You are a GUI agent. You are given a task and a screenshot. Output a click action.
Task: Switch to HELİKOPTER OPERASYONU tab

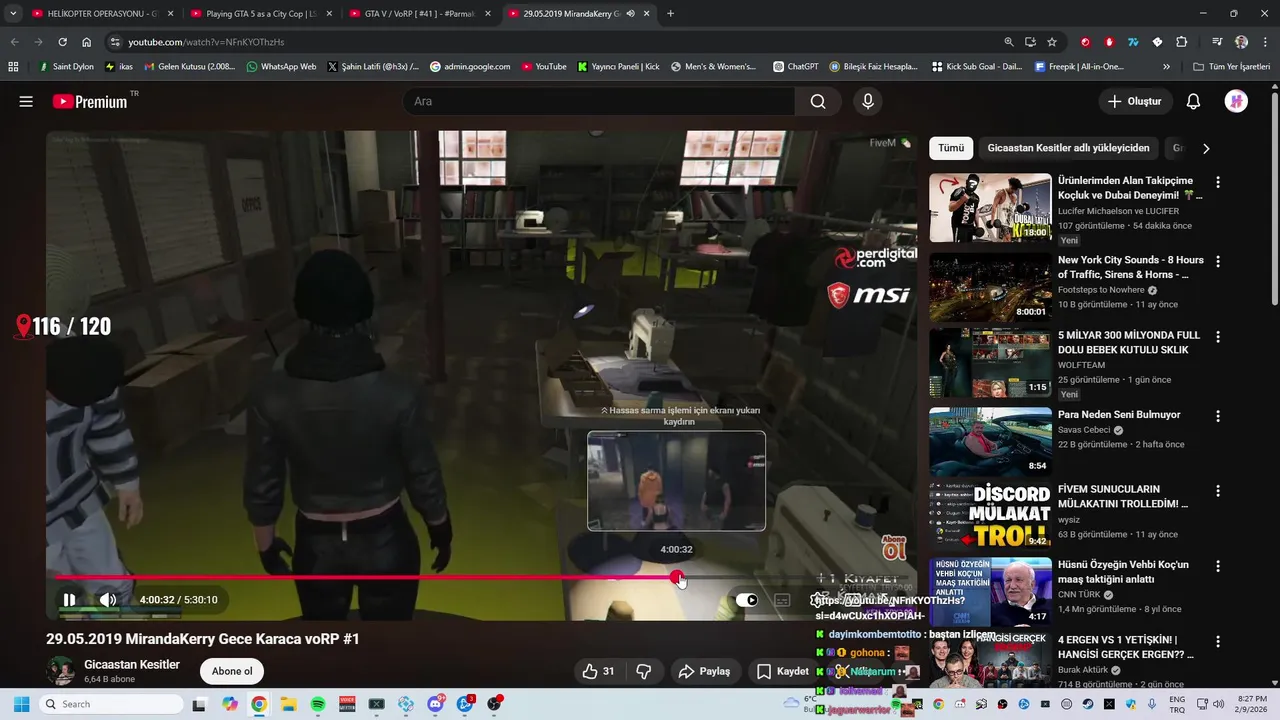[102, 14]
